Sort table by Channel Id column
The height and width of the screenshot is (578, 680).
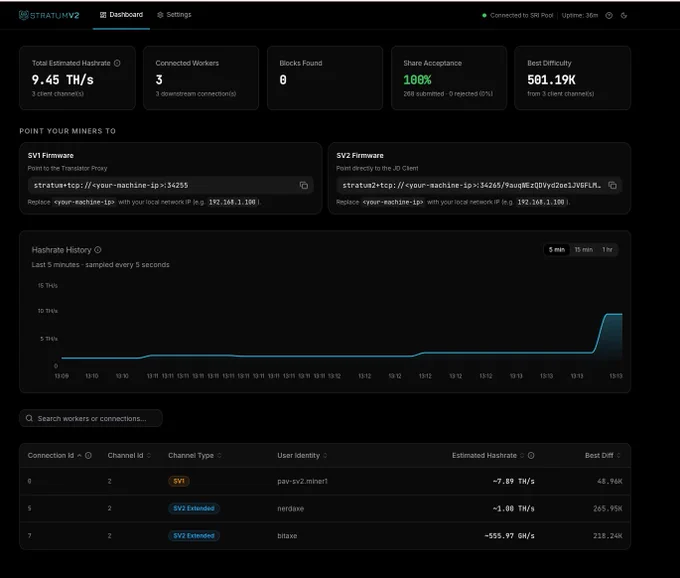coord(129,455)
